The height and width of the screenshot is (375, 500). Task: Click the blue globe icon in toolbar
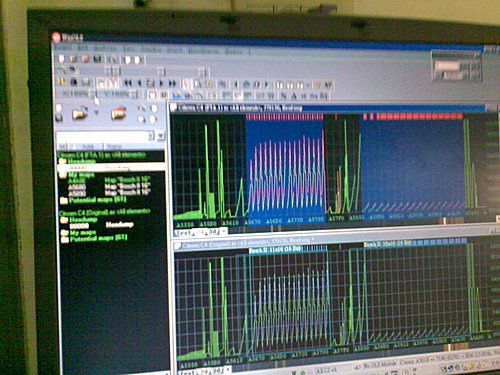point(246,85)
